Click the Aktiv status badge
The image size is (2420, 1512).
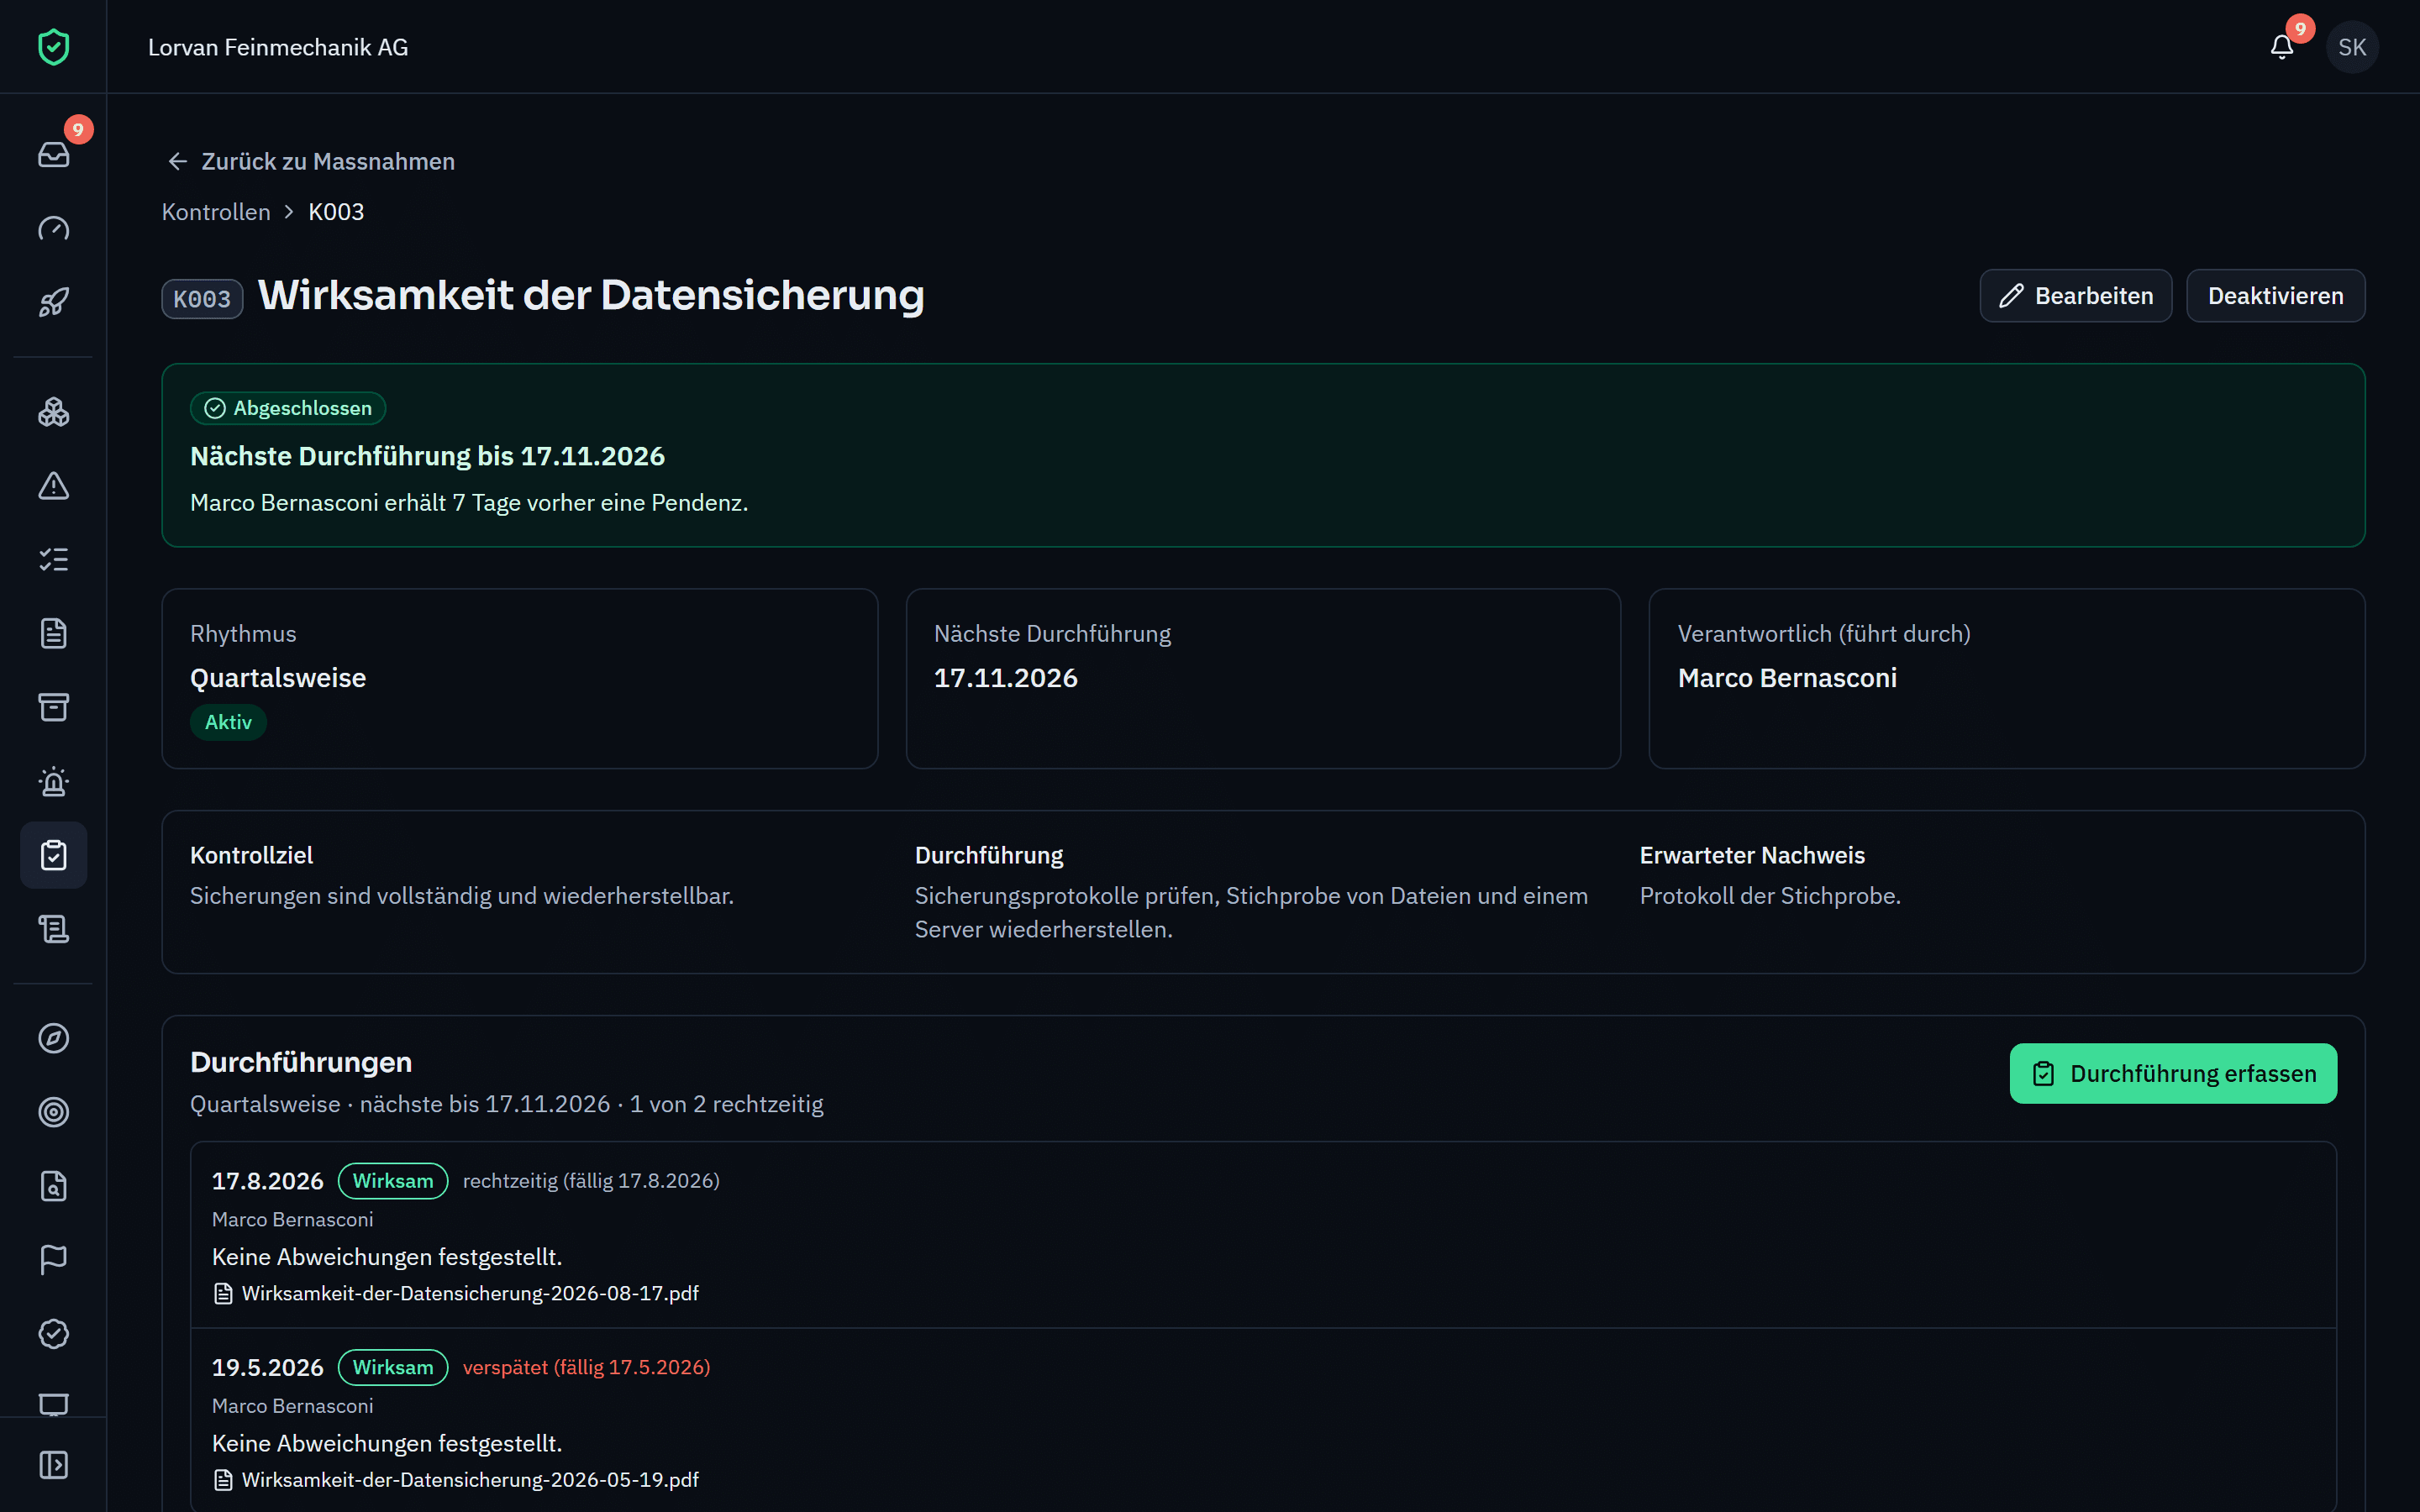228,722
